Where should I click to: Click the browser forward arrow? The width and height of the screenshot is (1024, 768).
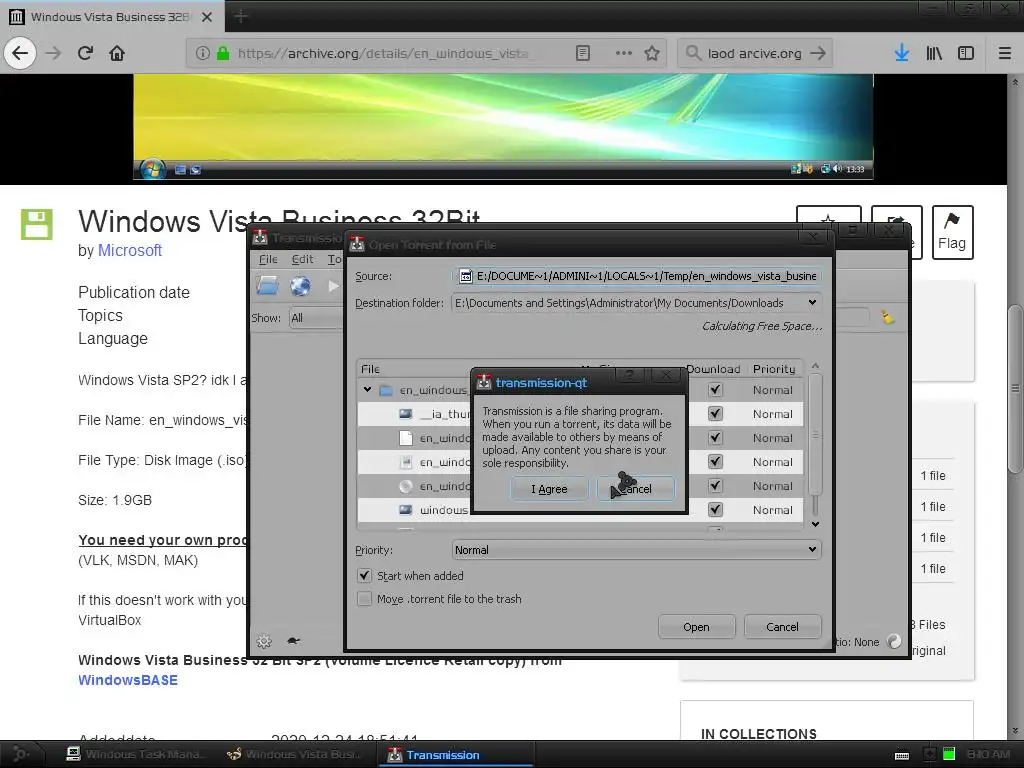[x=54, y=53]
